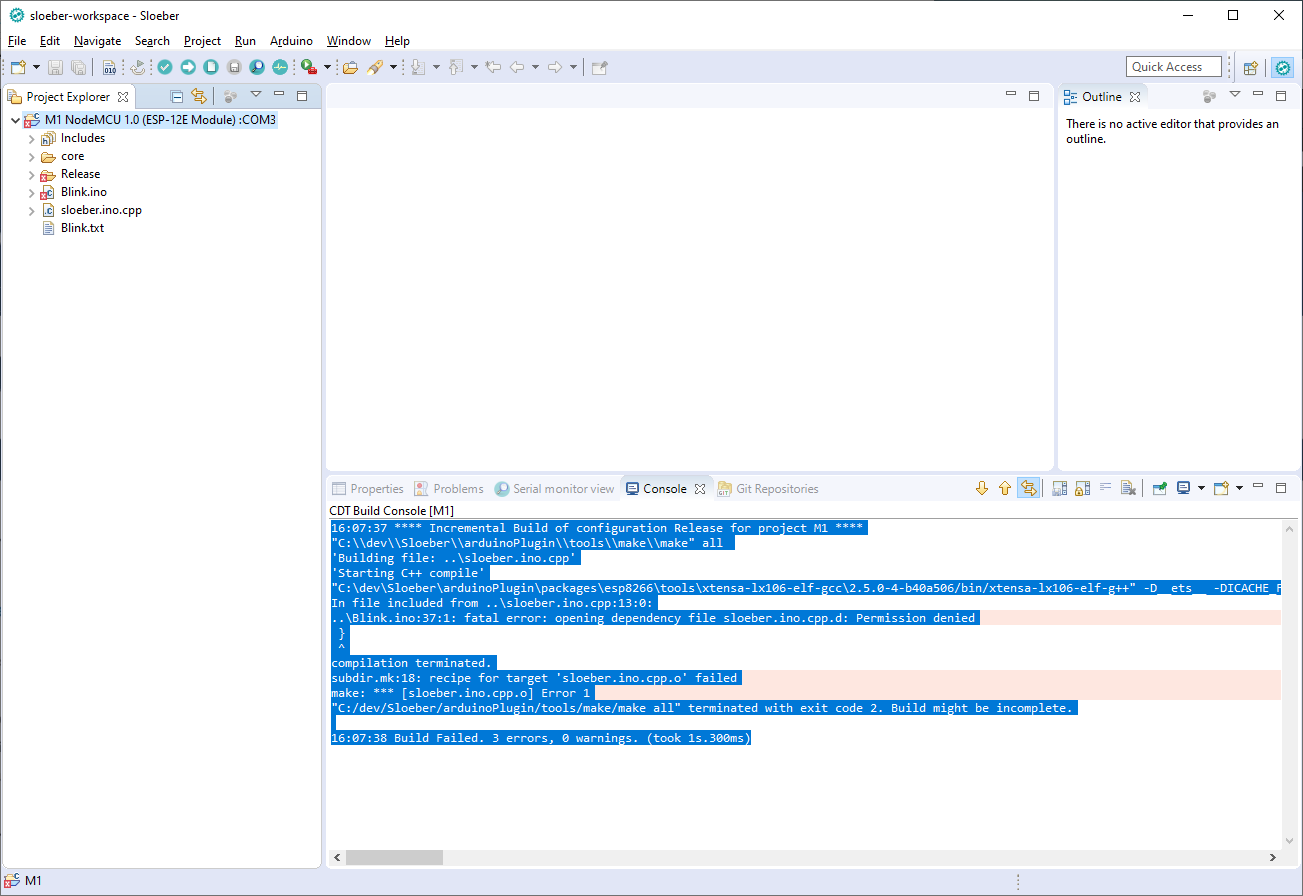The width and height of the screenshot is (1303, 896).
Task: Expand the Blink.ino node
Action: (31, 193)
